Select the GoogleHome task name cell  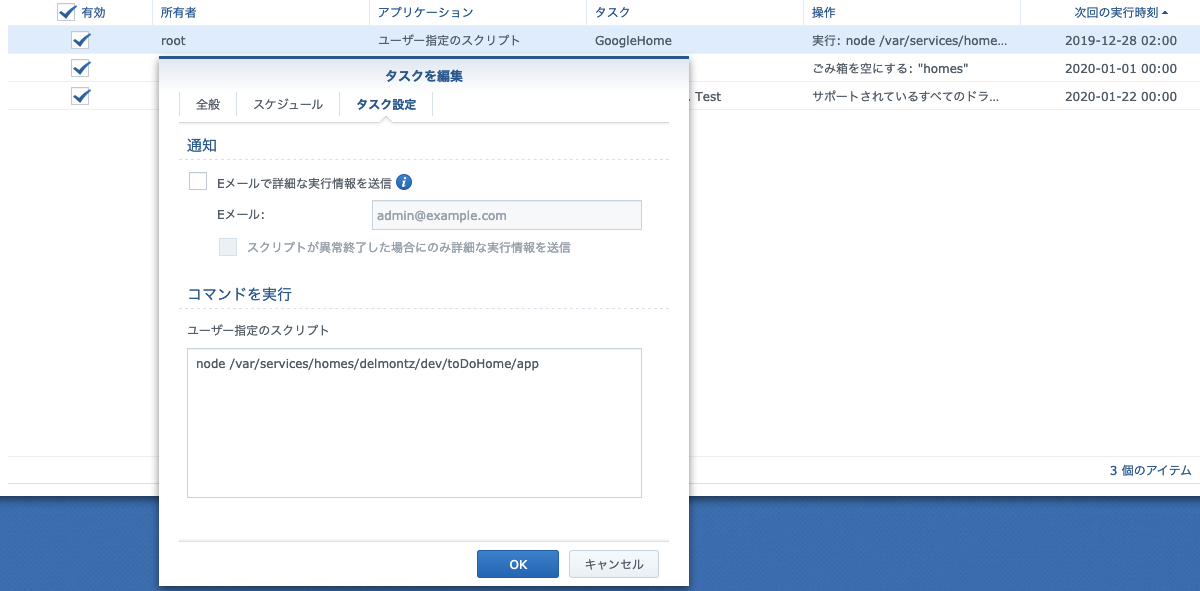point(633,41)
